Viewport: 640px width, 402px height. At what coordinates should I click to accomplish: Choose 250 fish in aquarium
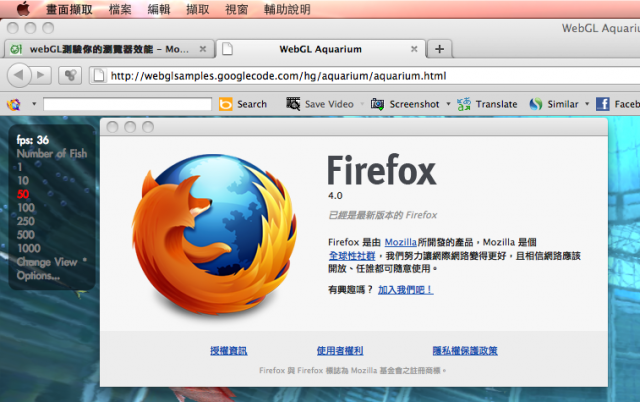tap(26, 221)
